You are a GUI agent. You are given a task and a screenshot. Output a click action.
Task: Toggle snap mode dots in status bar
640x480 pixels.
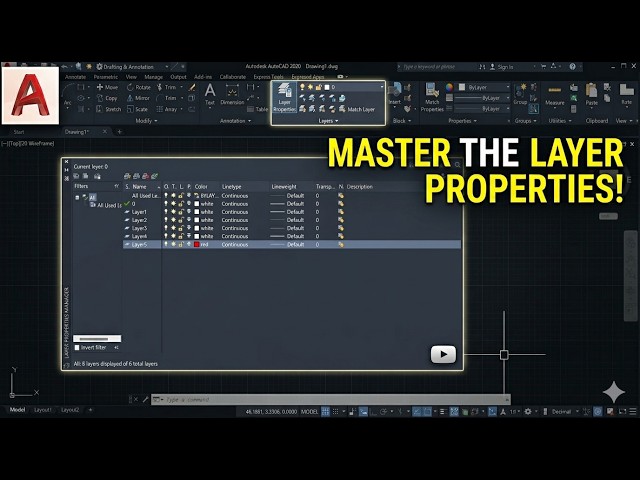(x=336, y=411)
